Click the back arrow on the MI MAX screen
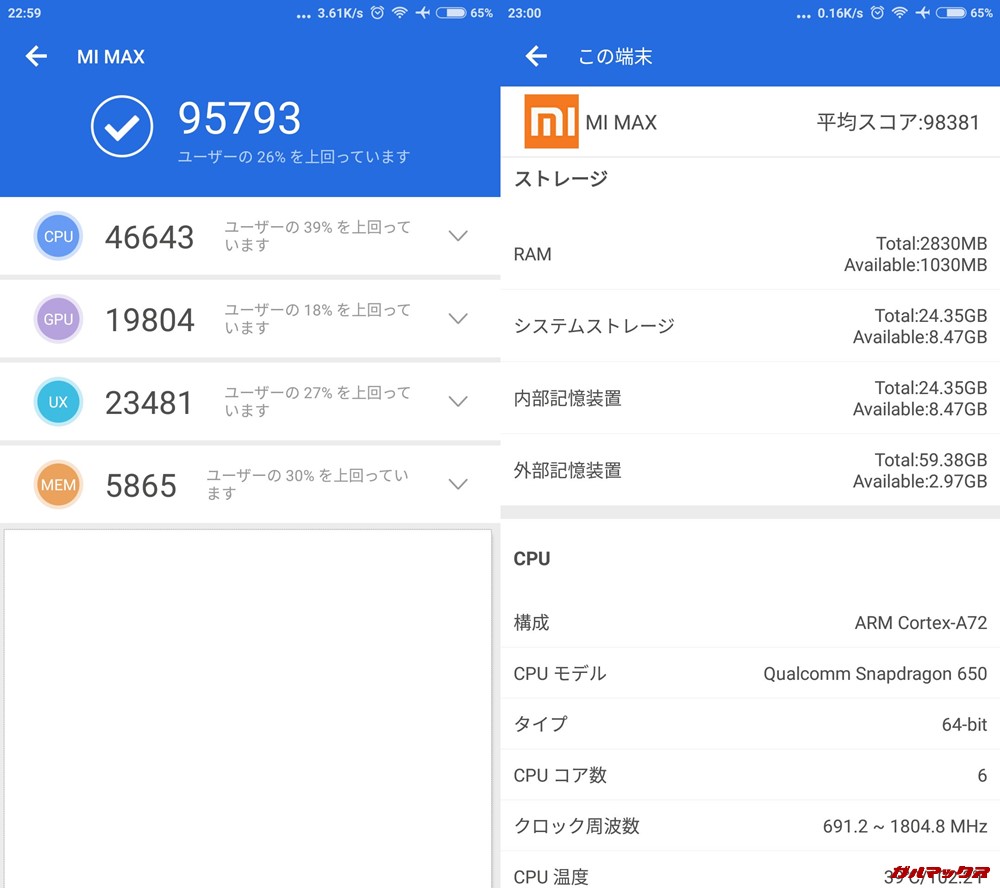This screenshot has width=1000, height=888. click(x=36, y=56)
